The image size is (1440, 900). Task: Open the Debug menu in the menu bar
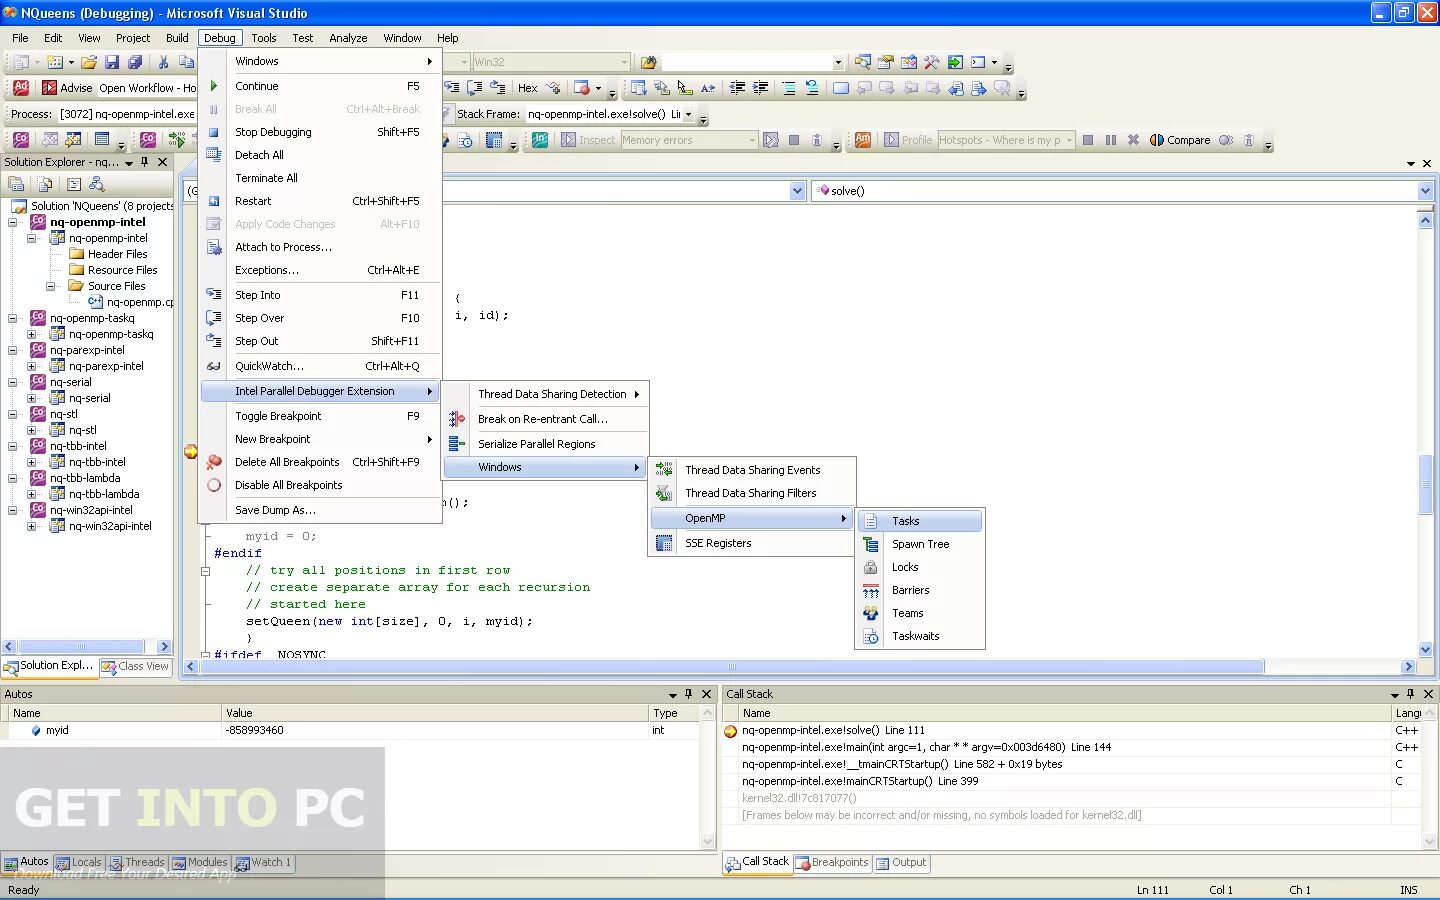coord(219,38)
